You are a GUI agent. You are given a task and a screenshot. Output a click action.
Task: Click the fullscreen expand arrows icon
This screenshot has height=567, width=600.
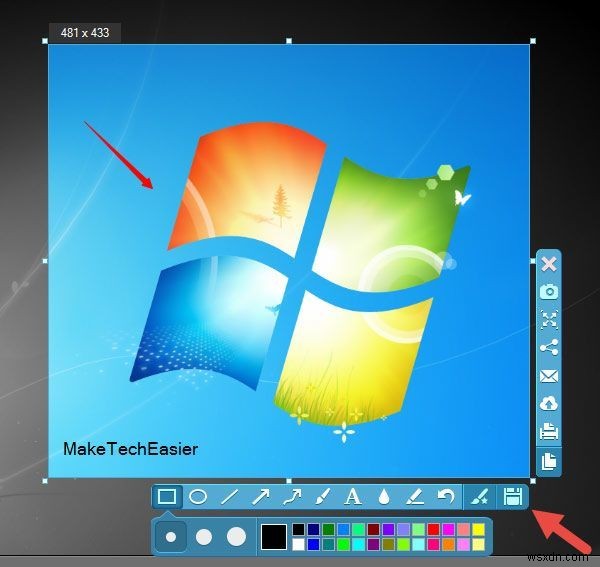pos(549,320)
